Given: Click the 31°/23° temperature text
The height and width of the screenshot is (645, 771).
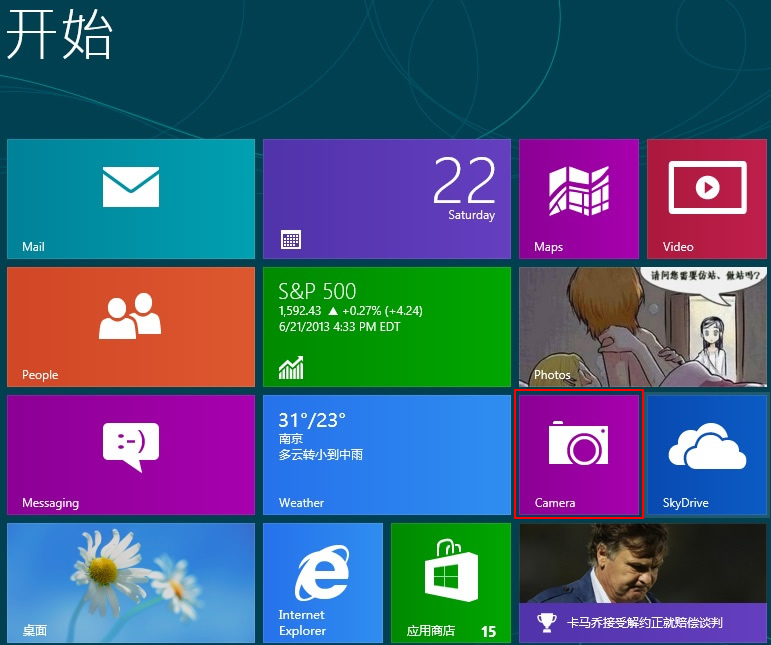Looking at the screenshot, I should click(312, 420).
